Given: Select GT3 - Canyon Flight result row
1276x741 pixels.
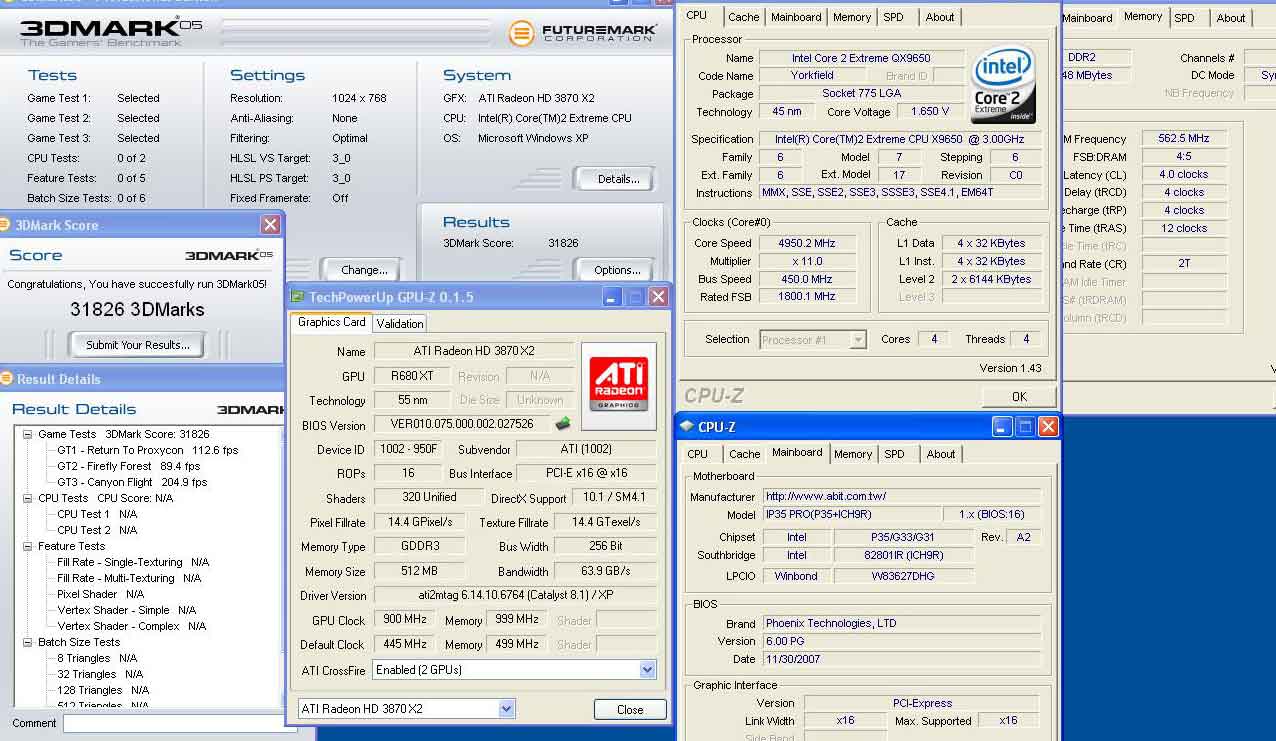Looking at the screenshot, I should tap(132, 482).
